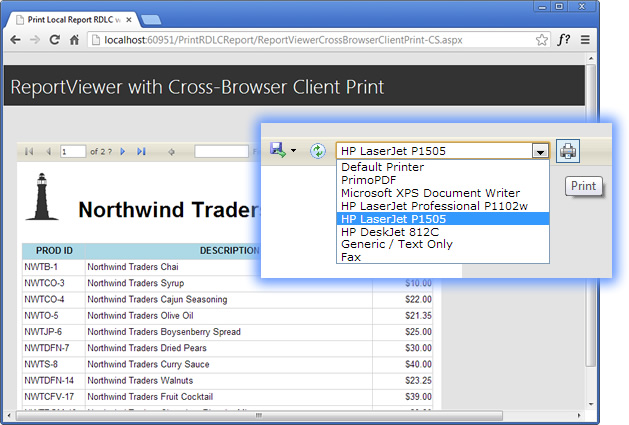Choose the Fax printer option

tap(443, 257)
